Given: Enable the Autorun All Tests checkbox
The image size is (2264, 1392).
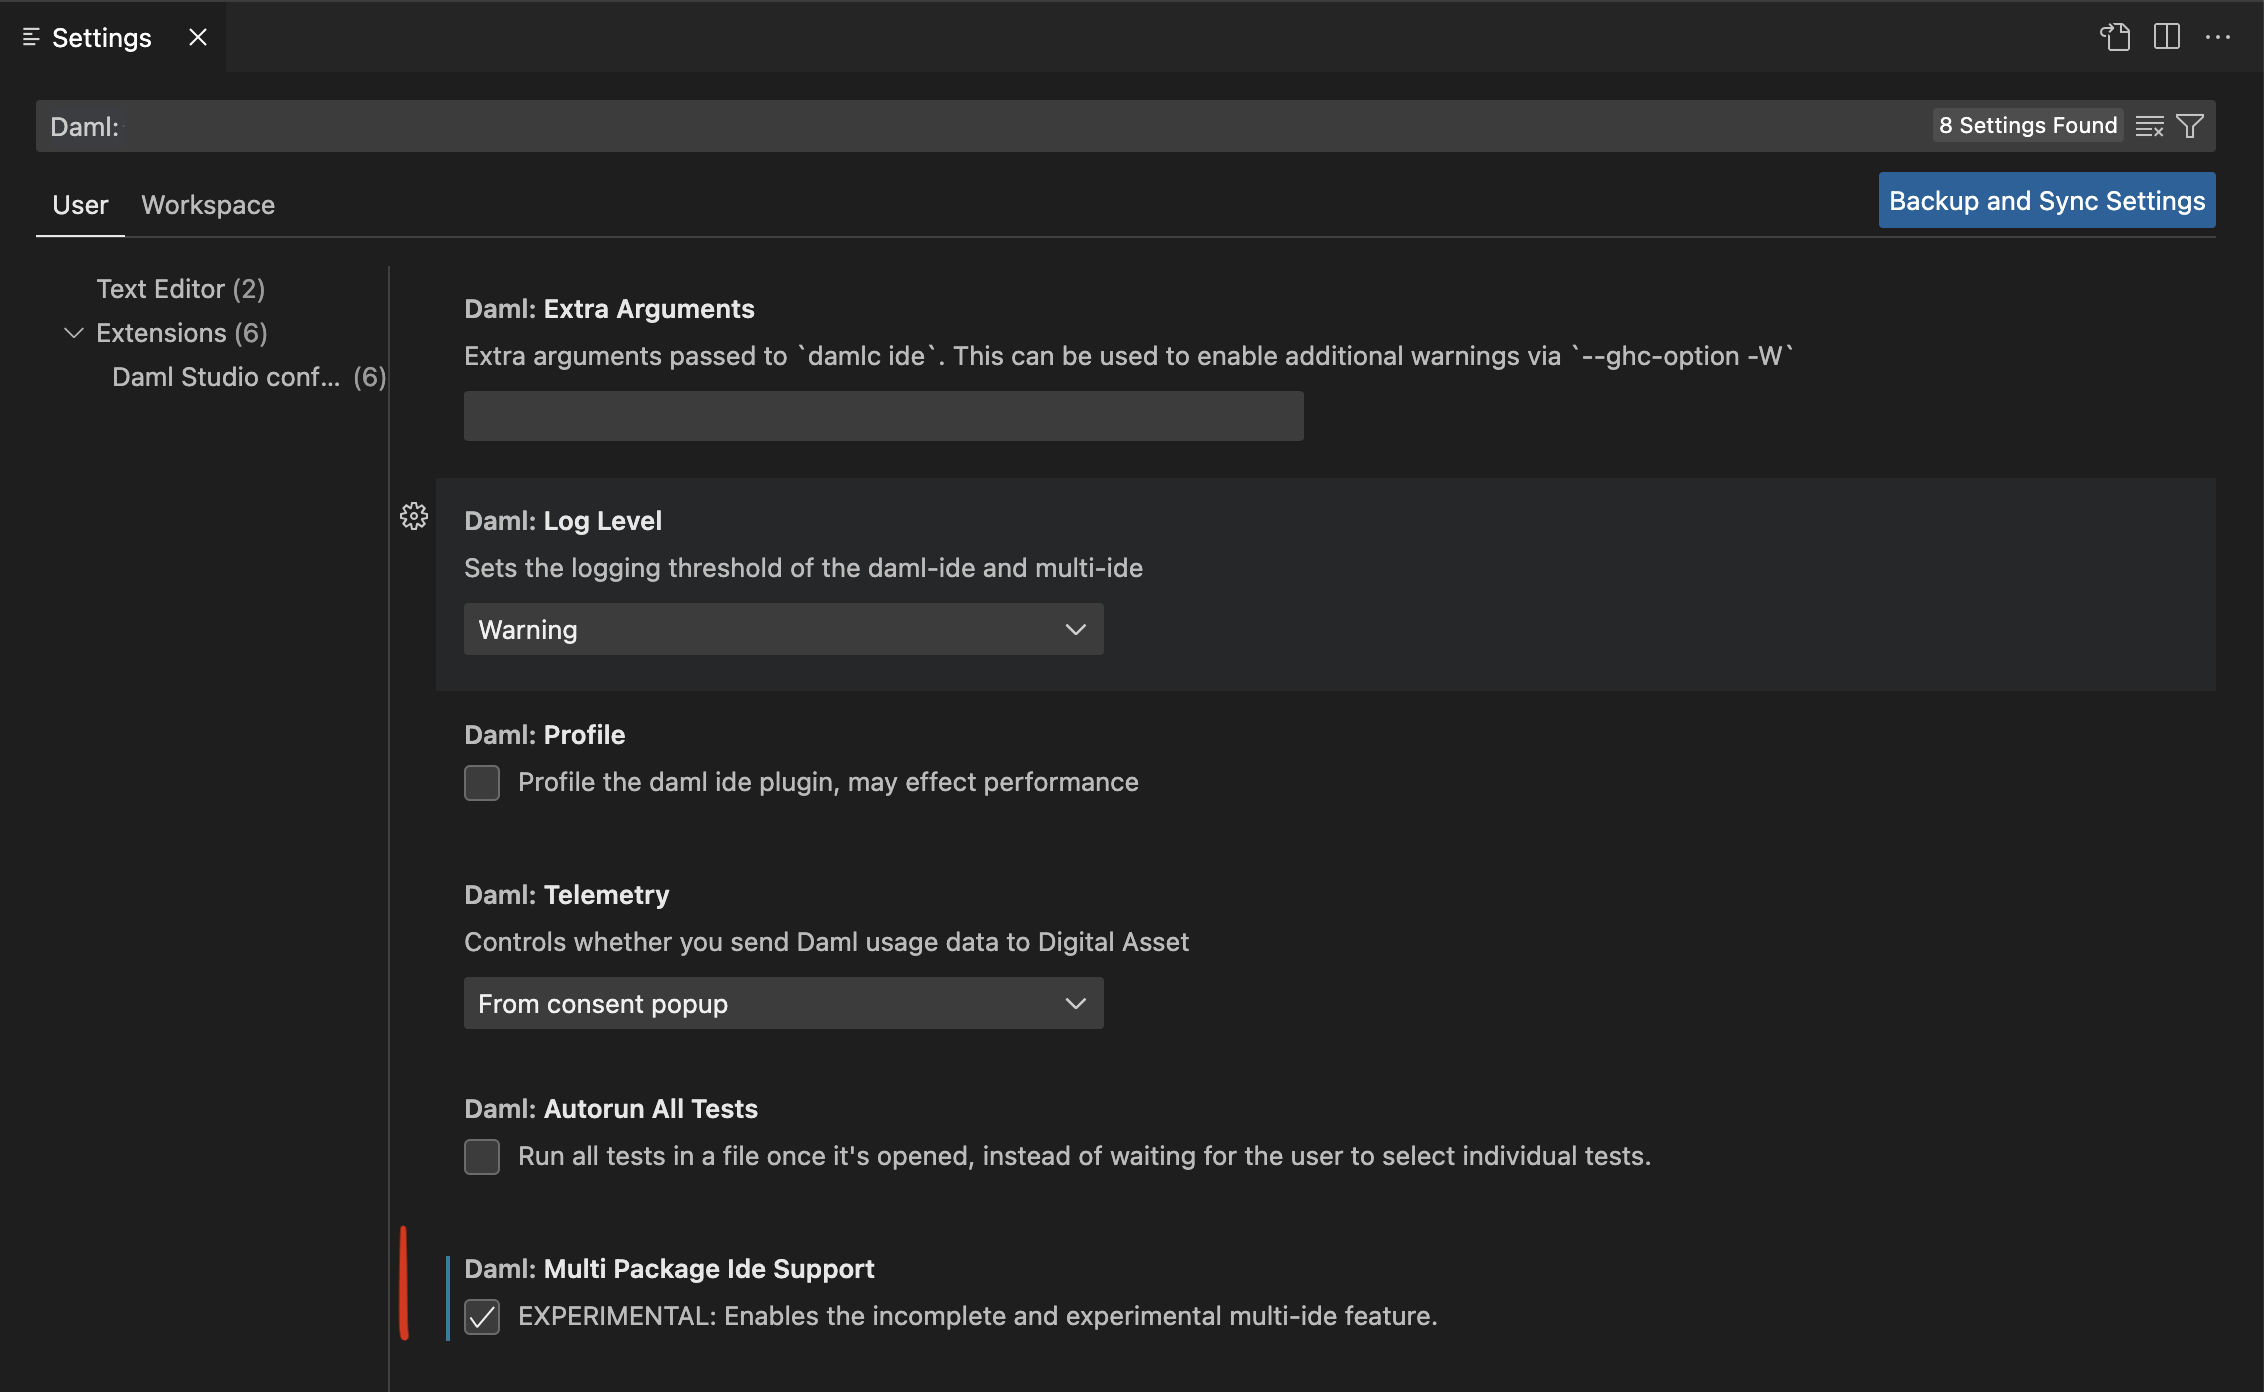Looking at the screenshot, I should [x=482, y=1157].
